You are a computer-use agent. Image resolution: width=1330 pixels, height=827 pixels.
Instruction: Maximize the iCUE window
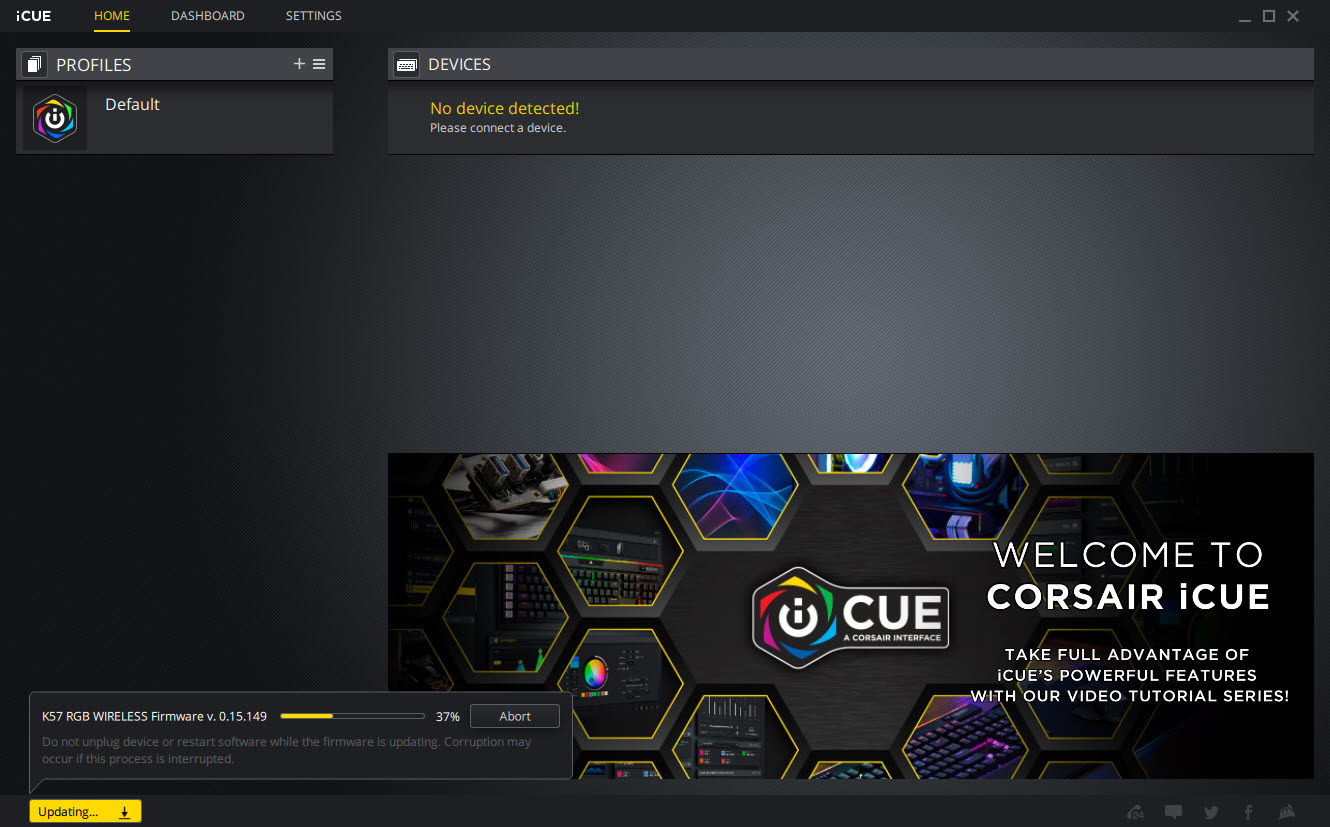(1269, 16)
